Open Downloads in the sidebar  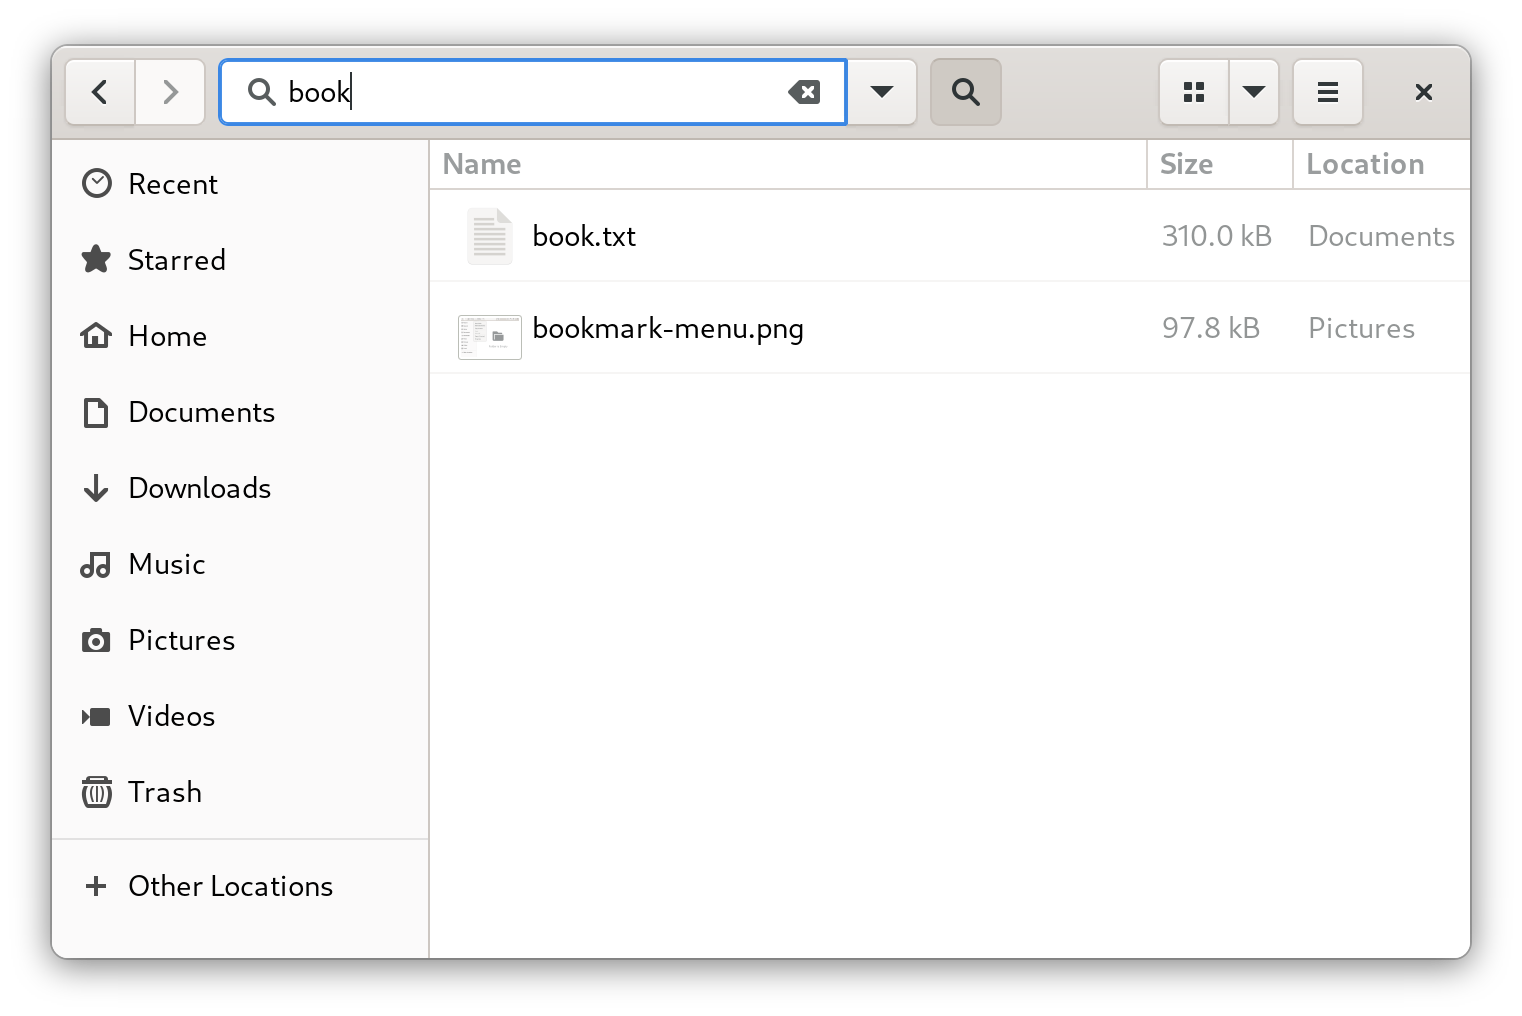(x=240, y=488)
